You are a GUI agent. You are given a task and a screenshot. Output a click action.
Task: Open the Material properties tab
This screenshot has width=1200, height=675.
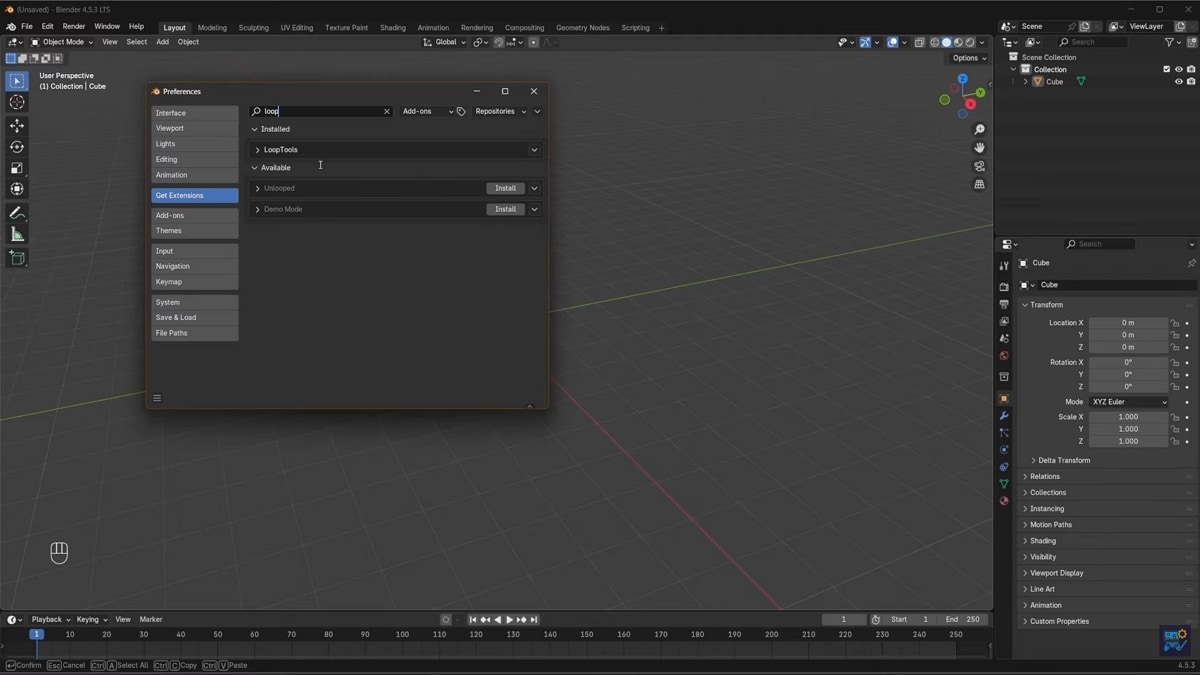pyautogui.click(x=1004, y=501)
